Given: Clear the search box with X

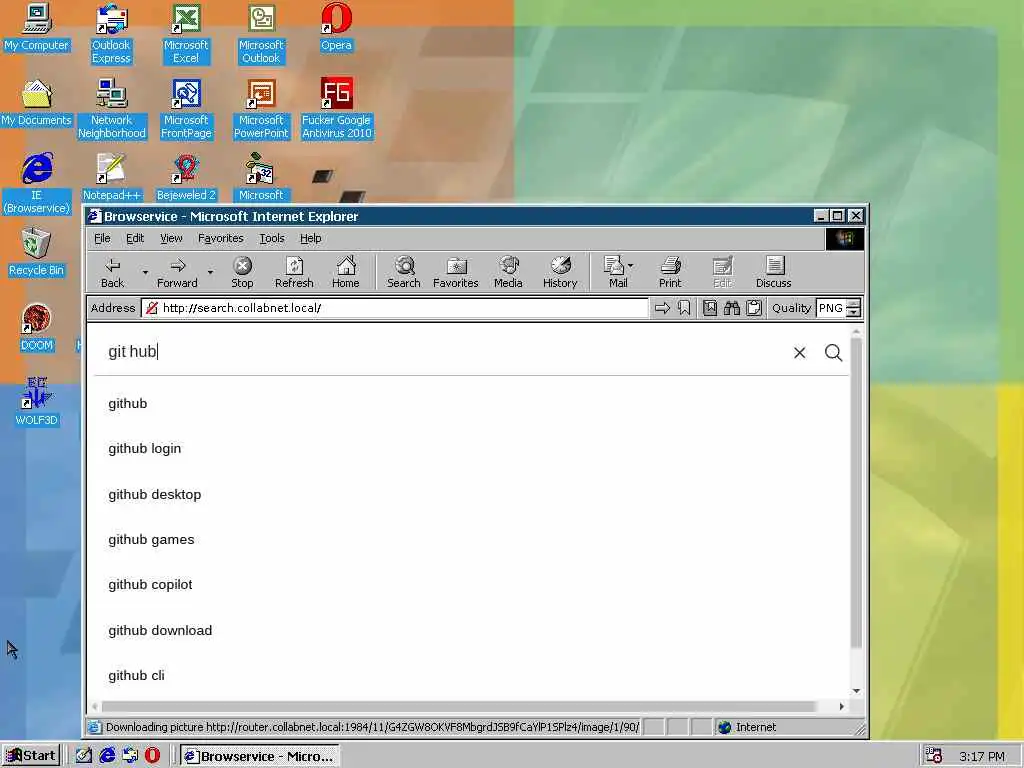Looking at the screenshot, I should 799,353.
